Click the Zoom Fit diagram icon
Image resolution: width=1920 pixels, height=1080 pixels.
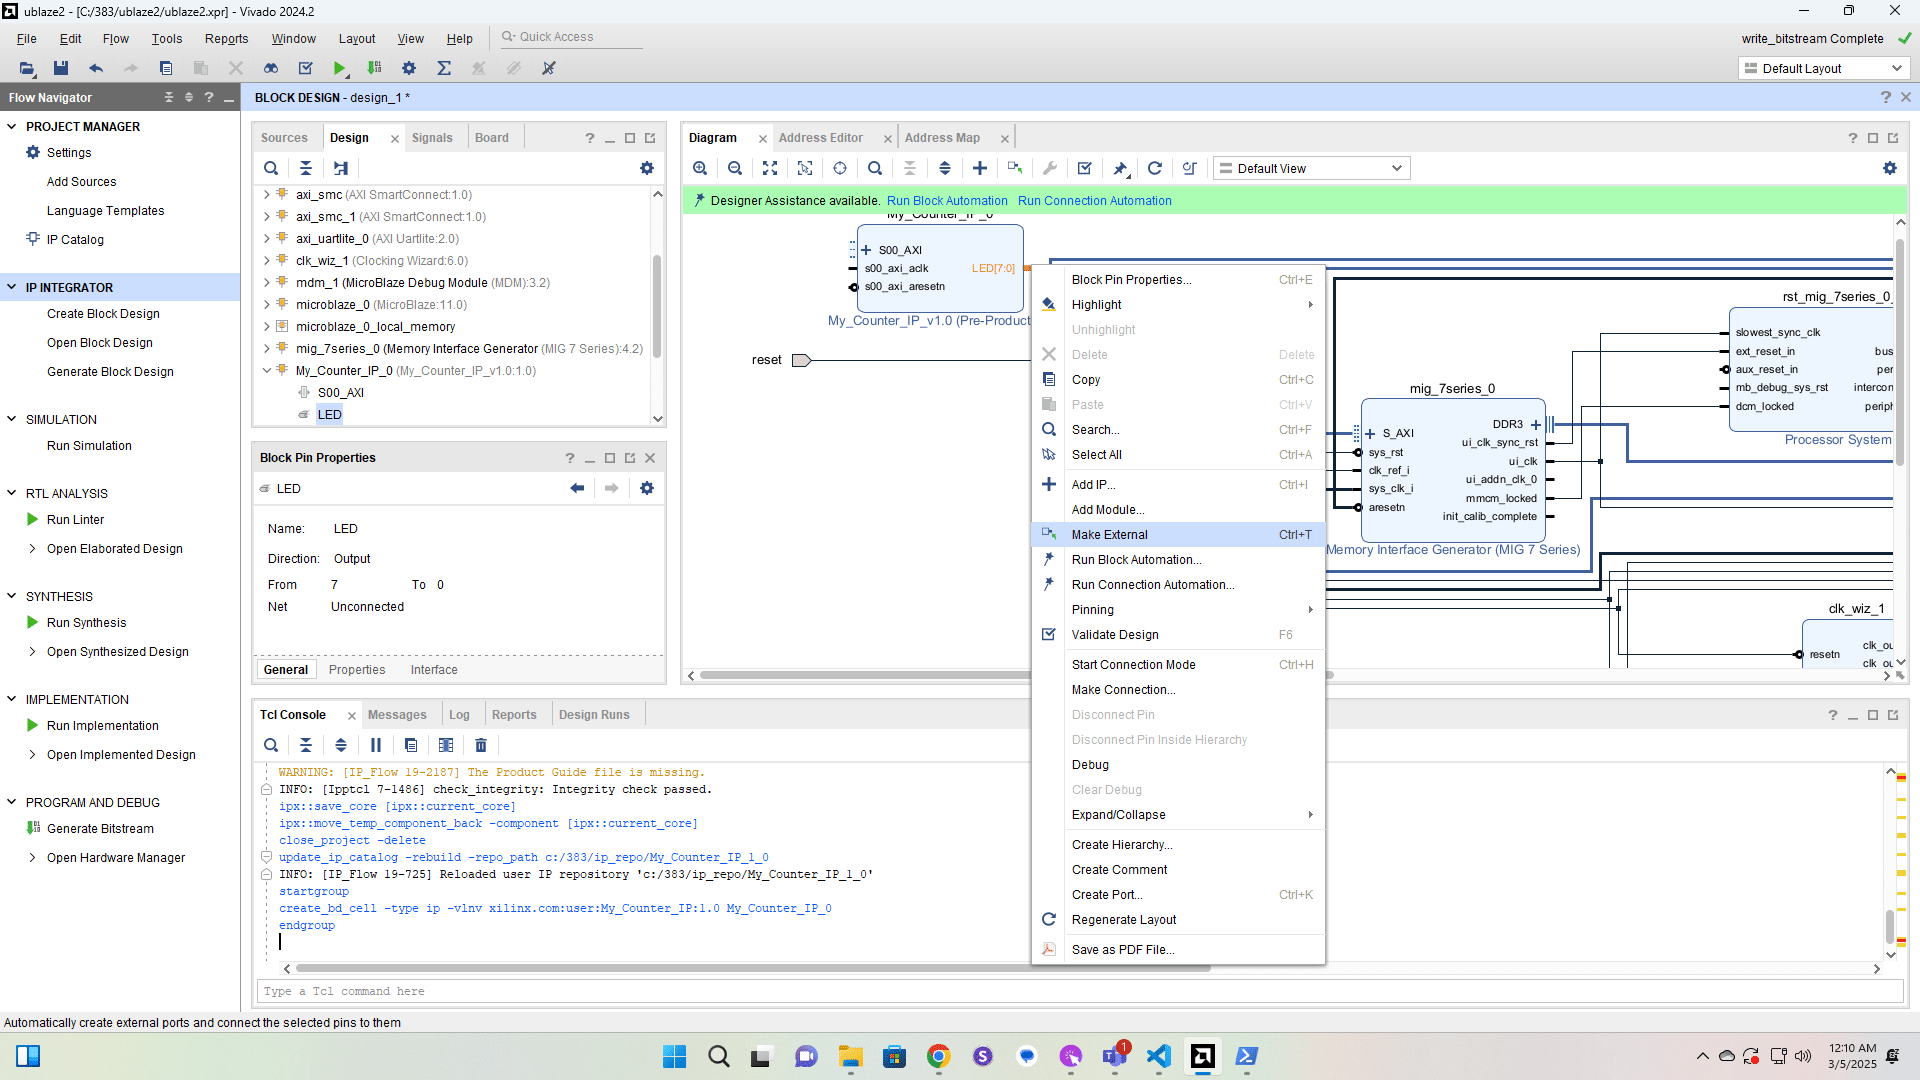coord(770,168)
